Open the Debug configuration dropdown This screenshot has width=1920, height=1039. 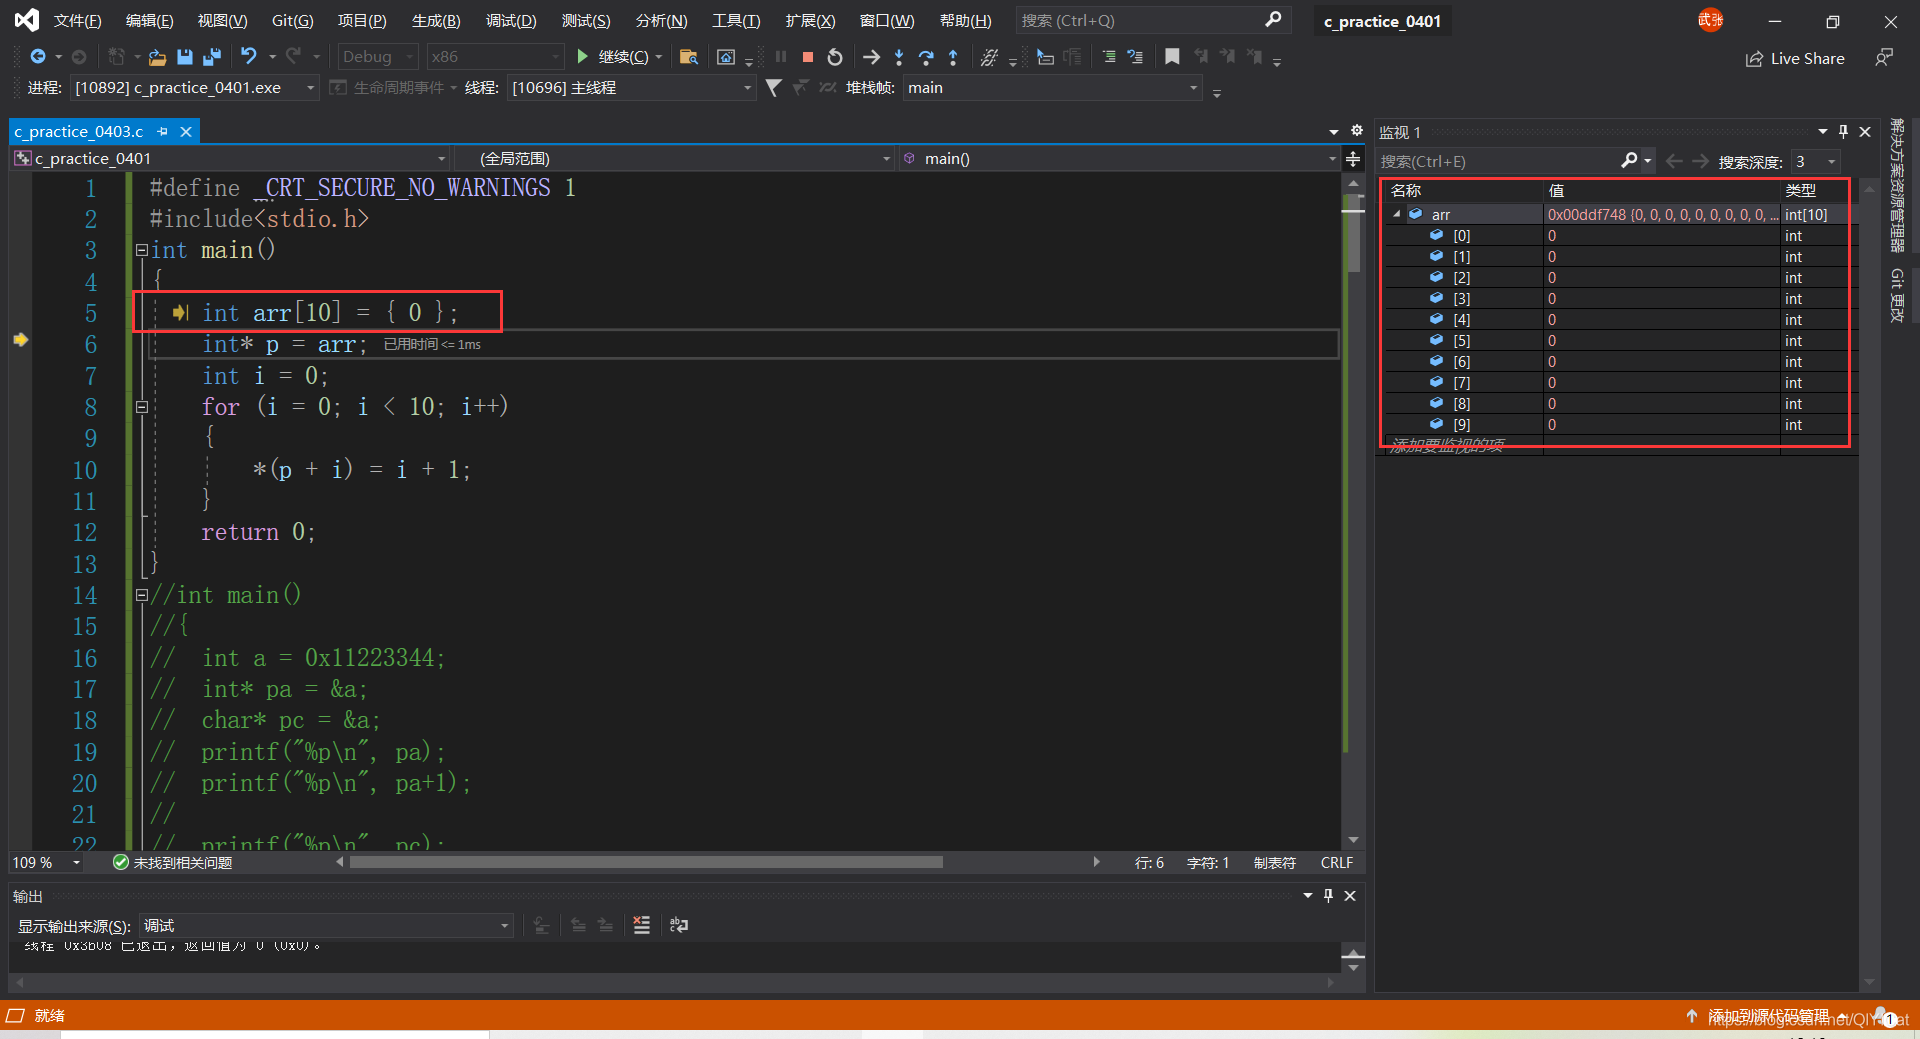coord(377,57)
